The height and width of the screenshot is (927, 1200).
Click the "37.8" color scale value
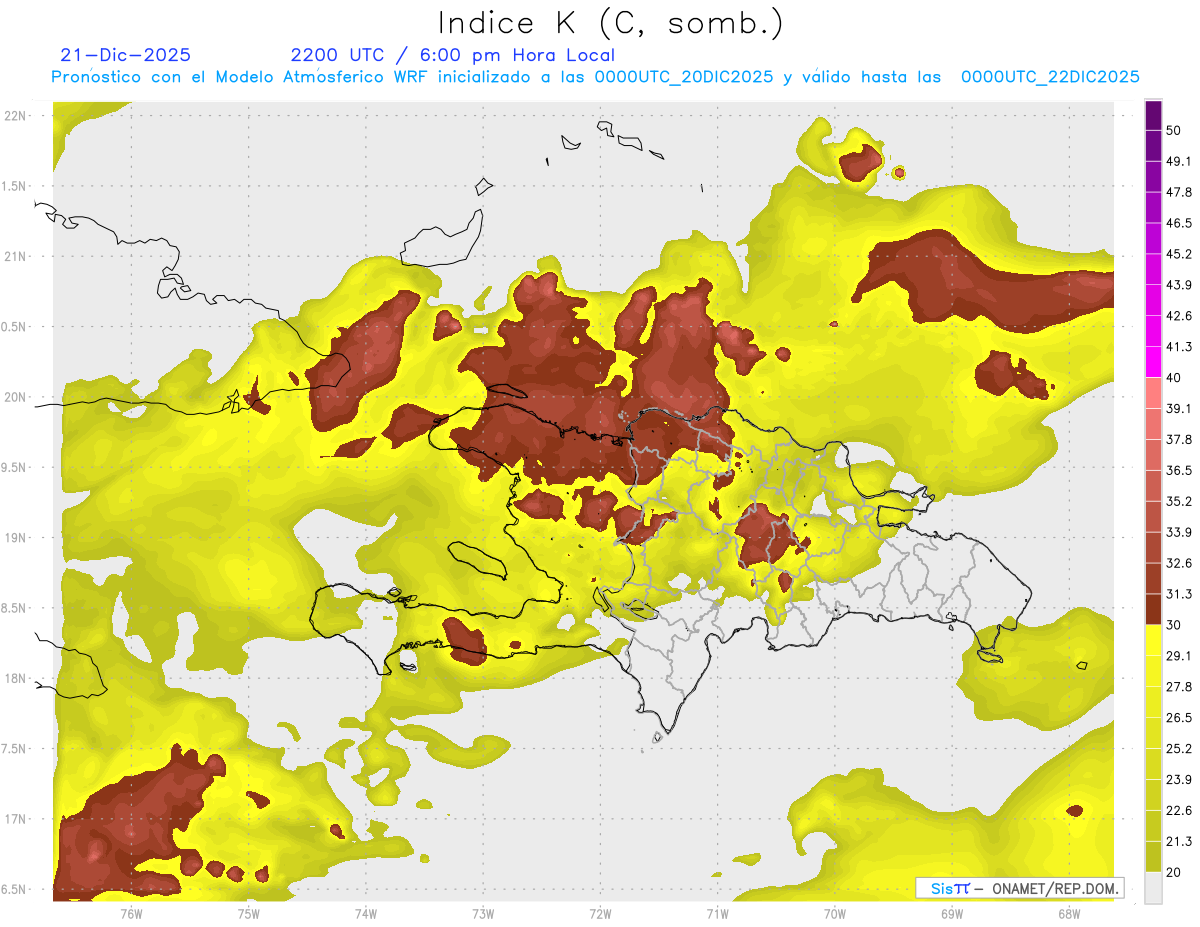(1179, 440)
